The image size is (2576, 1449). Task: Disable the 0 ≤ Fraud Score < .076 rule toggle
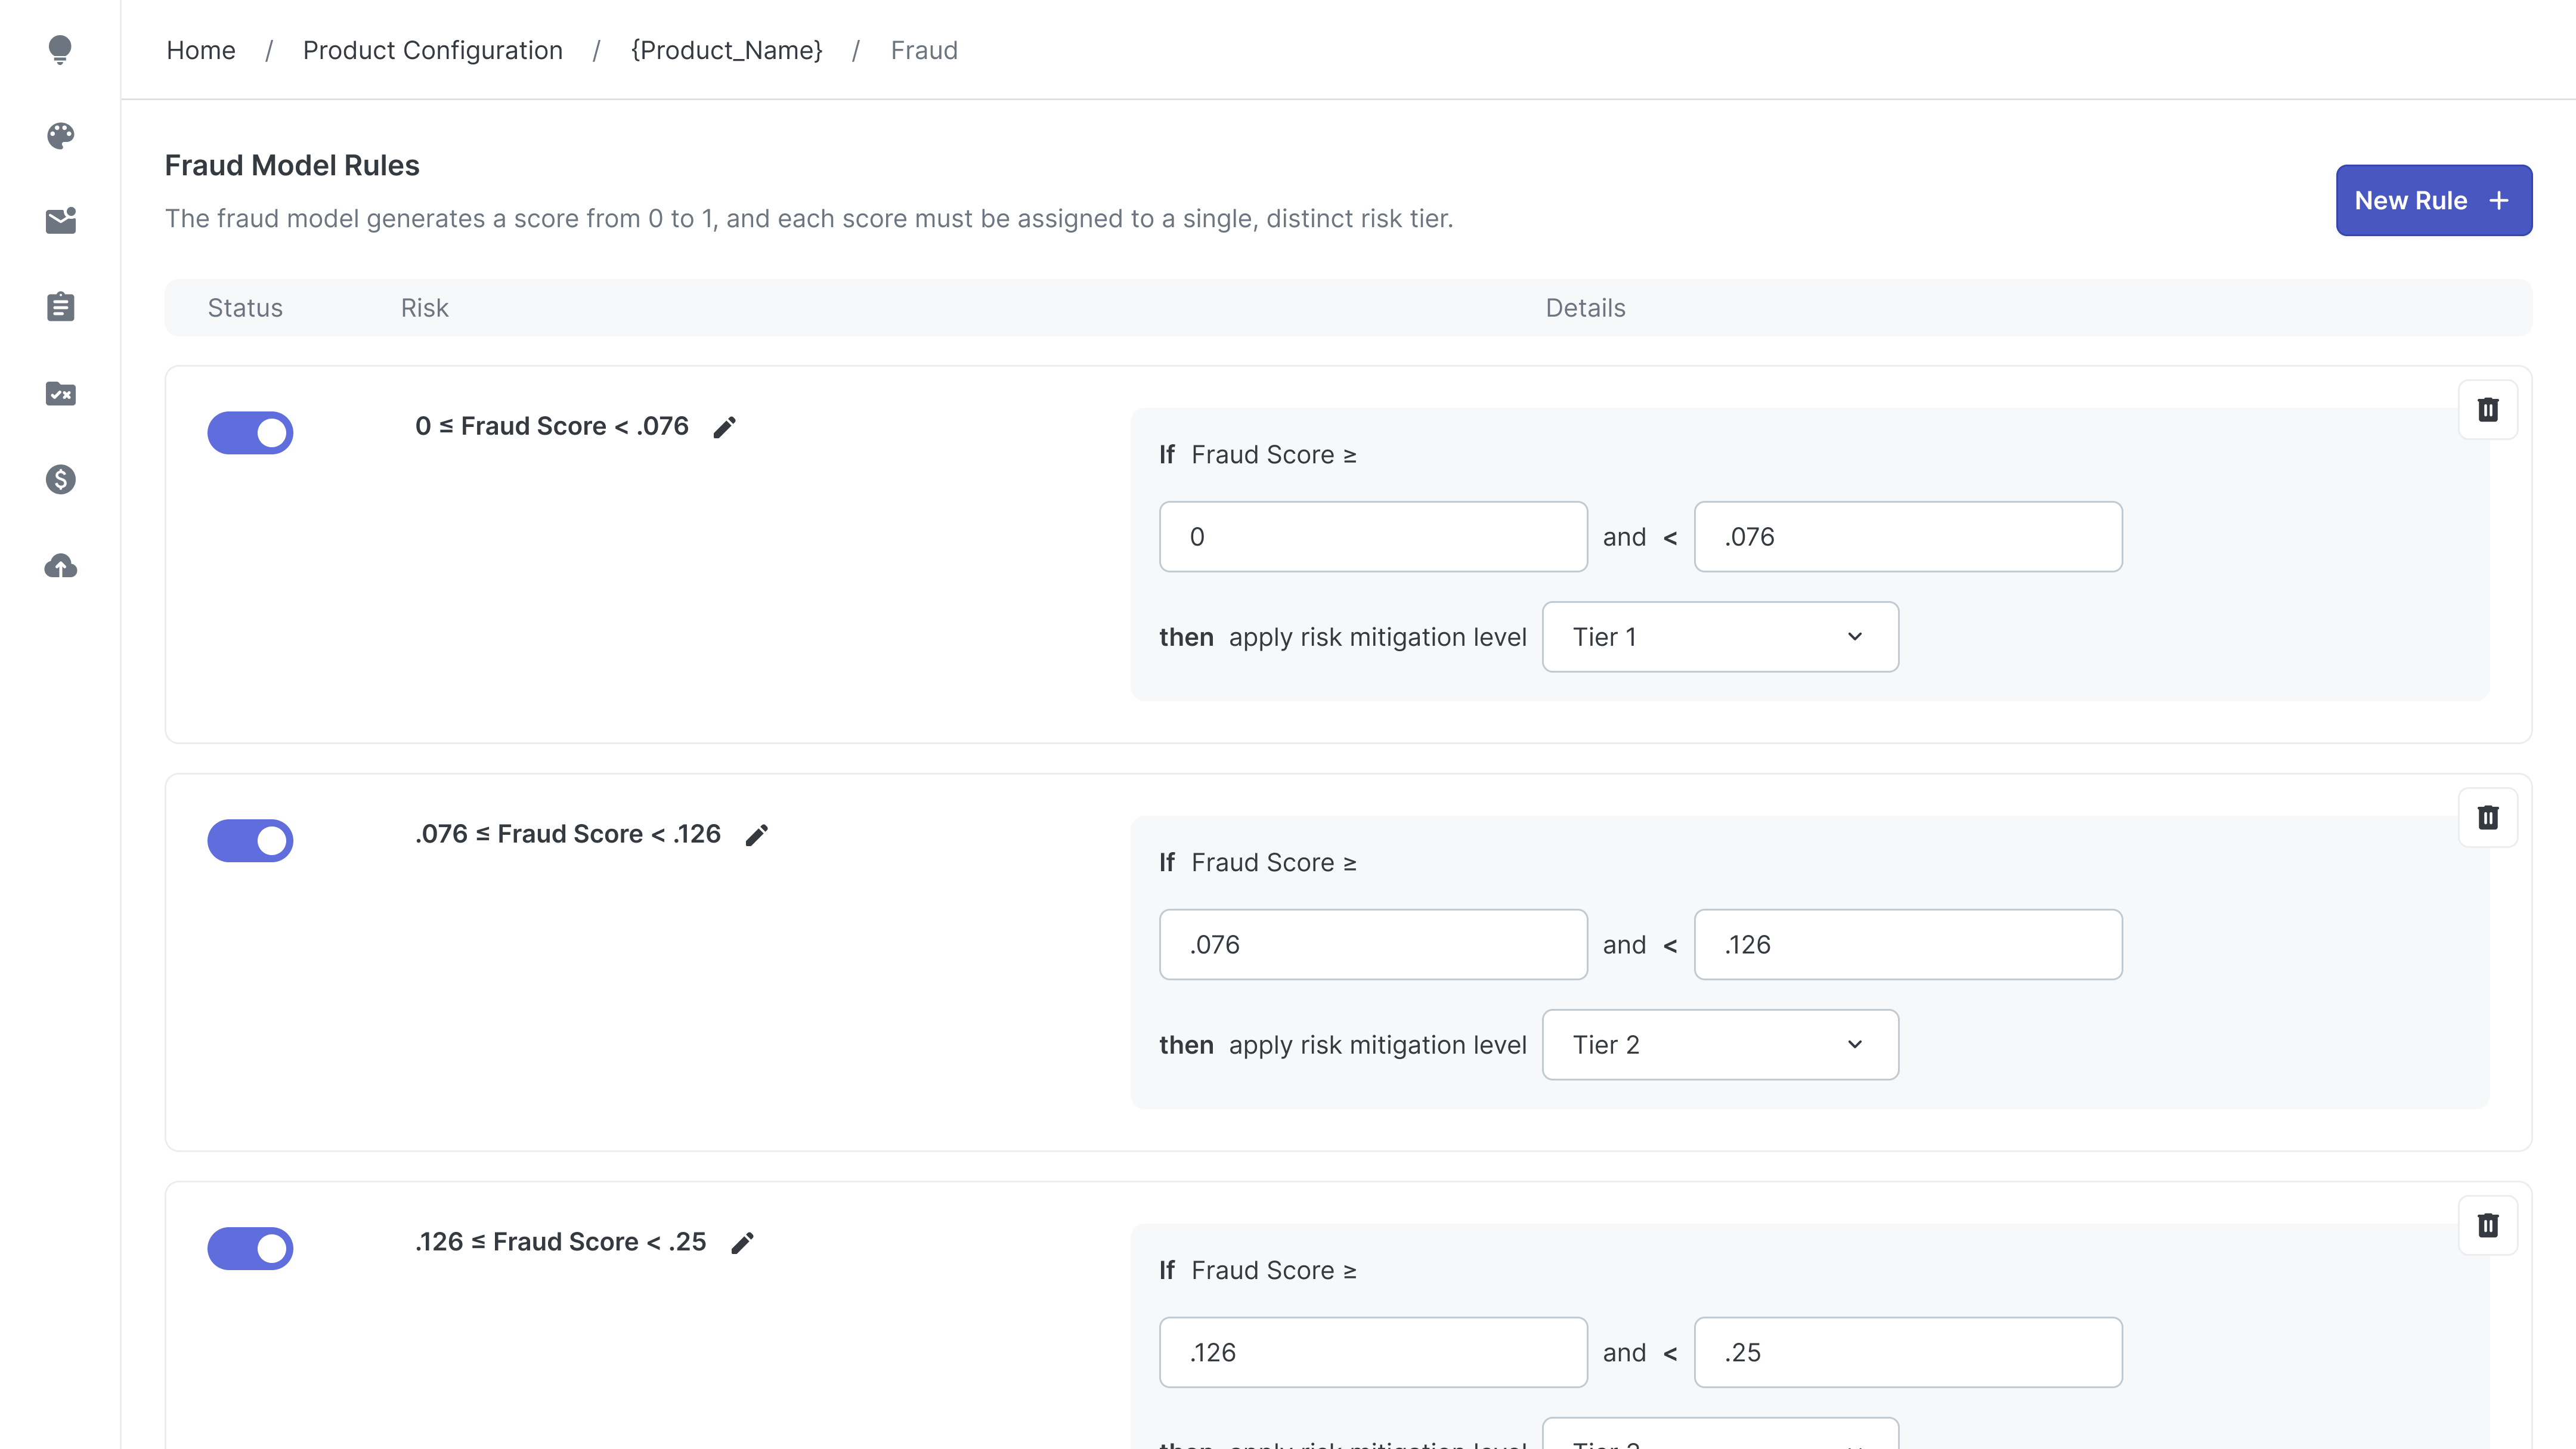pos(250,433)
